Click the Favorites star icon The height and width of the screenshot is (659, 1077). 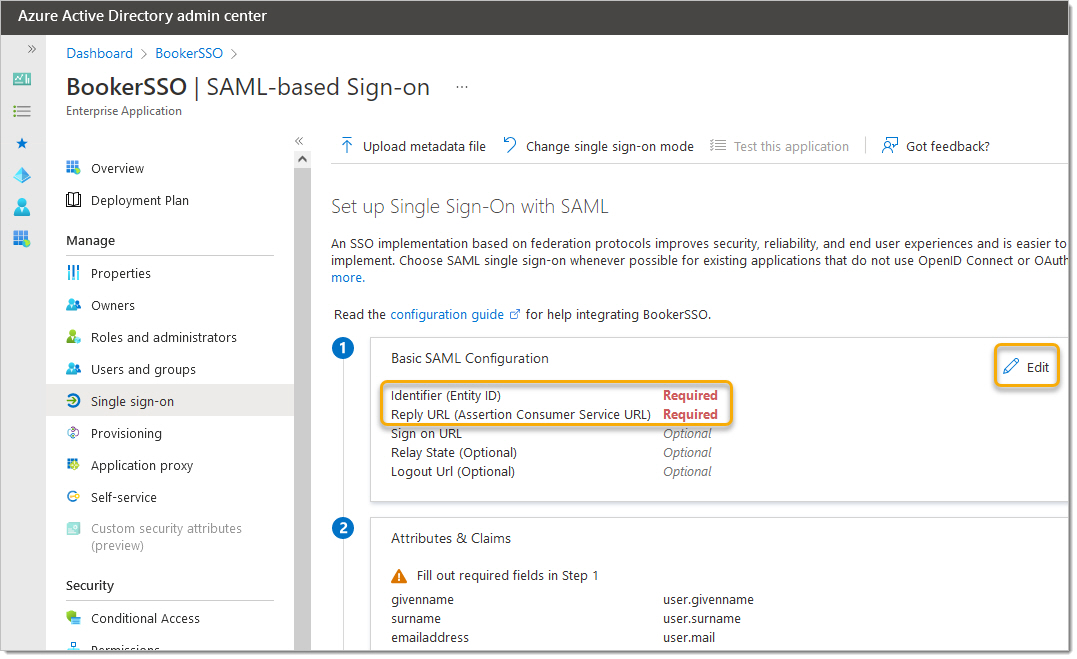click(22, 143)
